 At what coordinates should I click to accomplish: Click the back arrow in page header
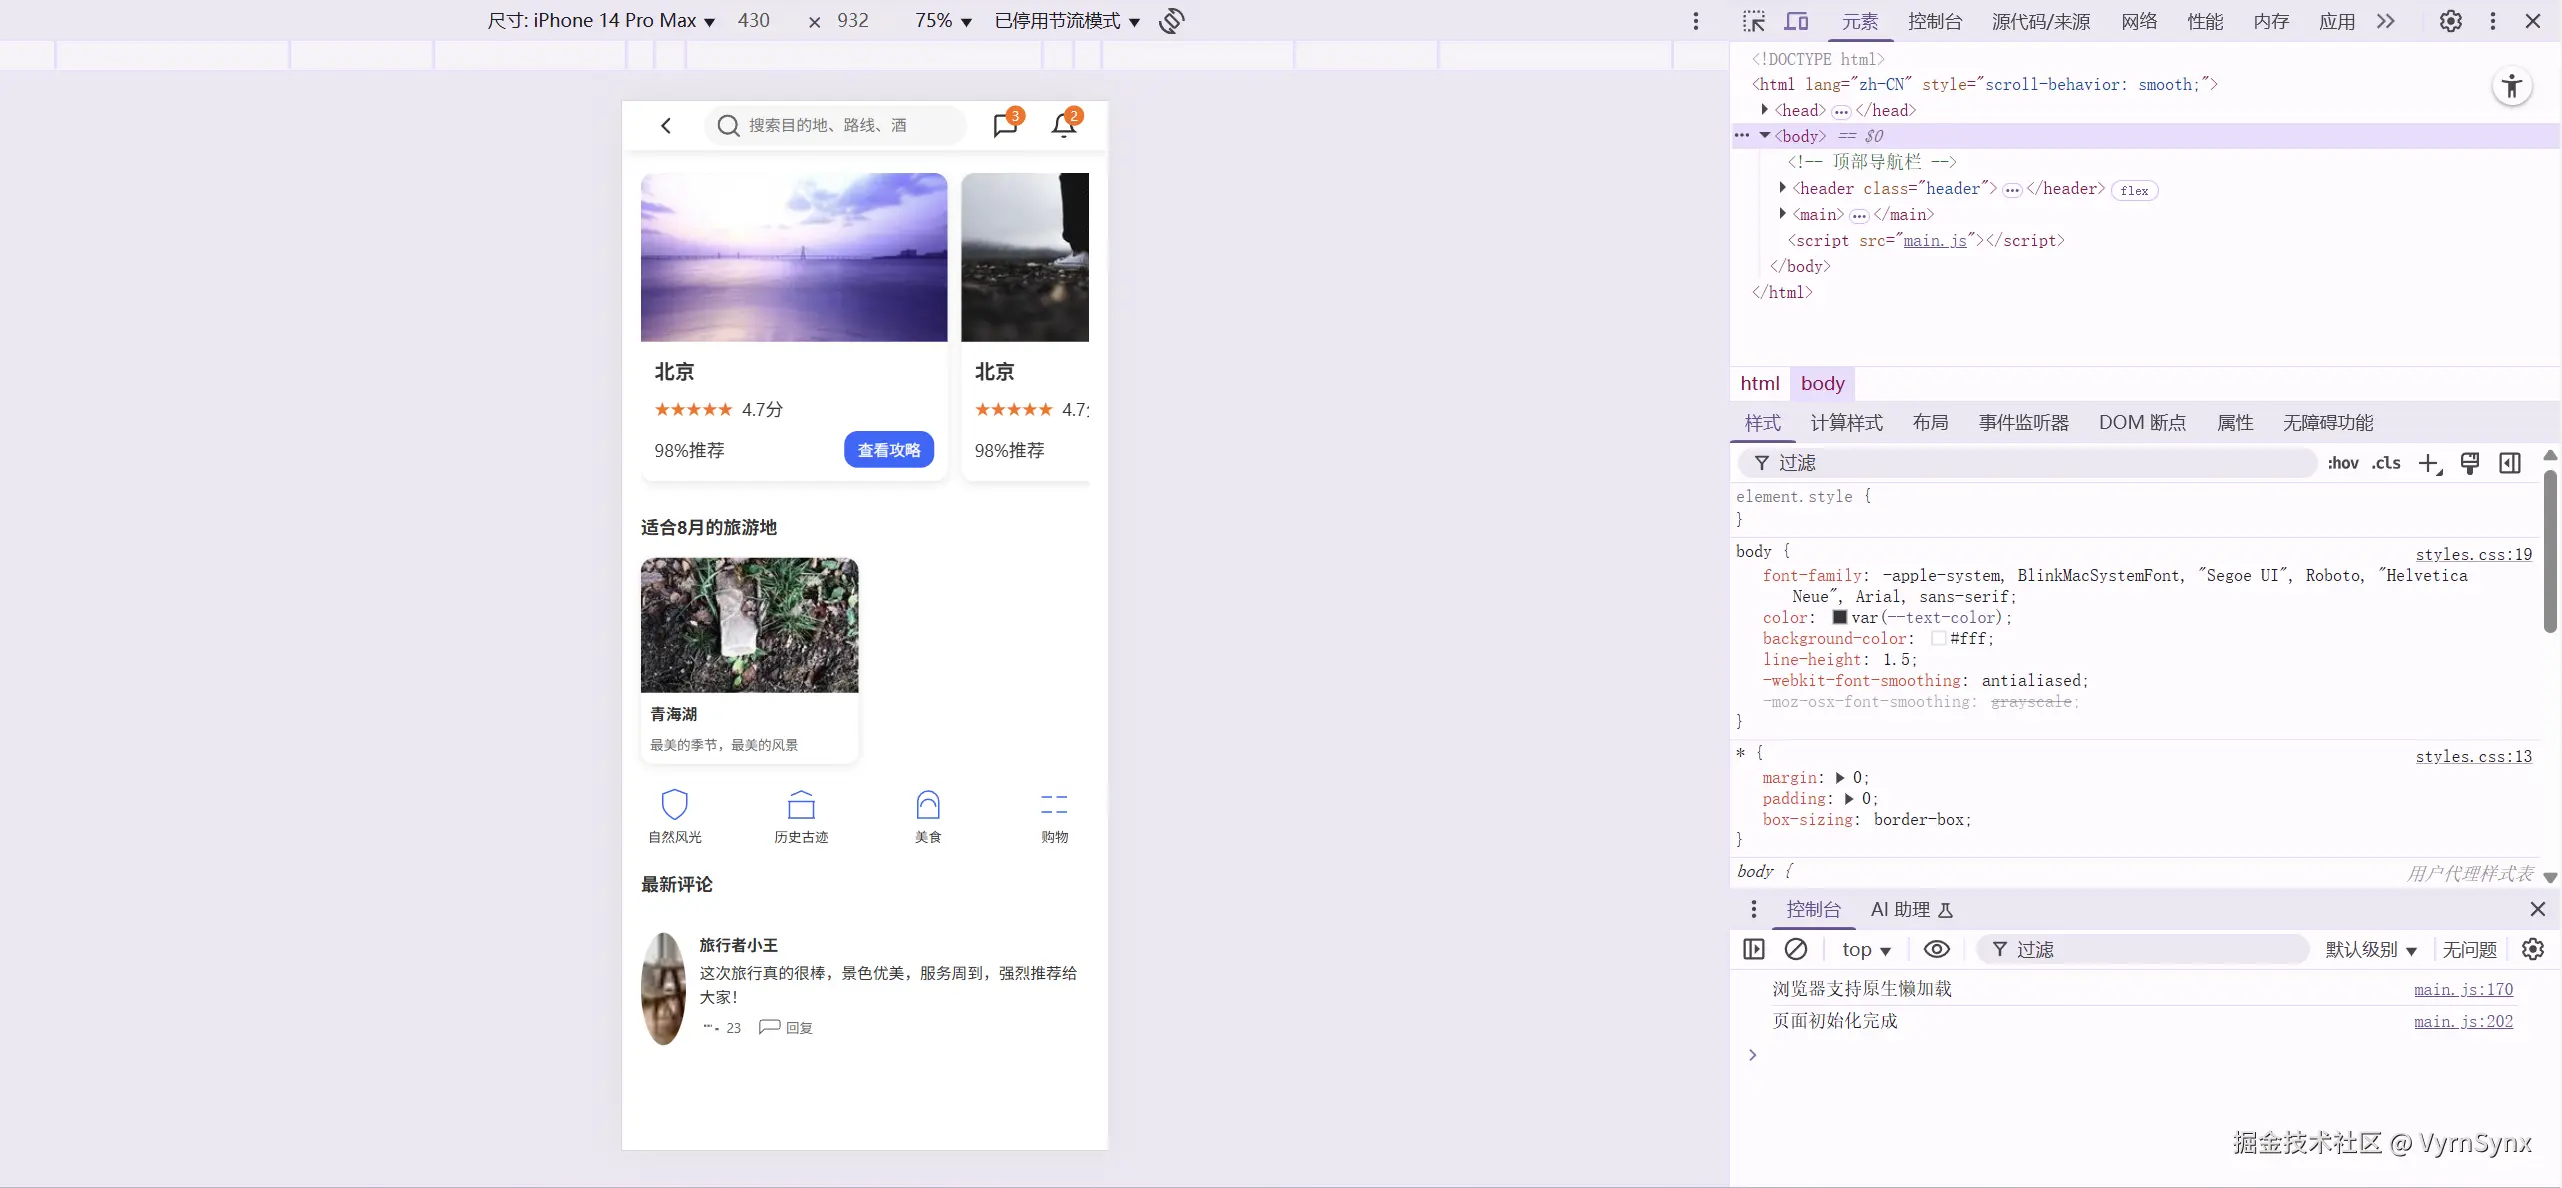coord(666,125)
